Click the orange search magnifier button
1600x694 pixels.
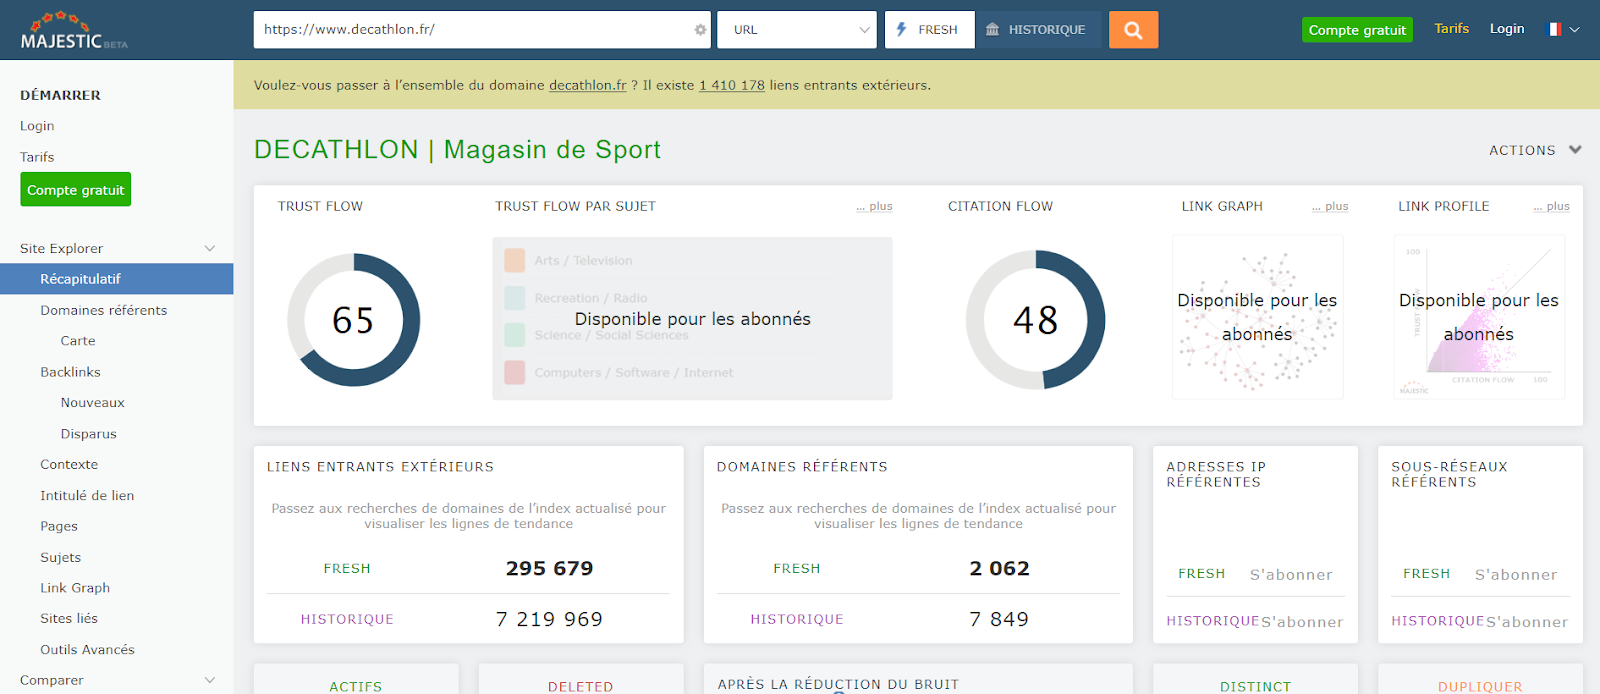click(1133, 30)
